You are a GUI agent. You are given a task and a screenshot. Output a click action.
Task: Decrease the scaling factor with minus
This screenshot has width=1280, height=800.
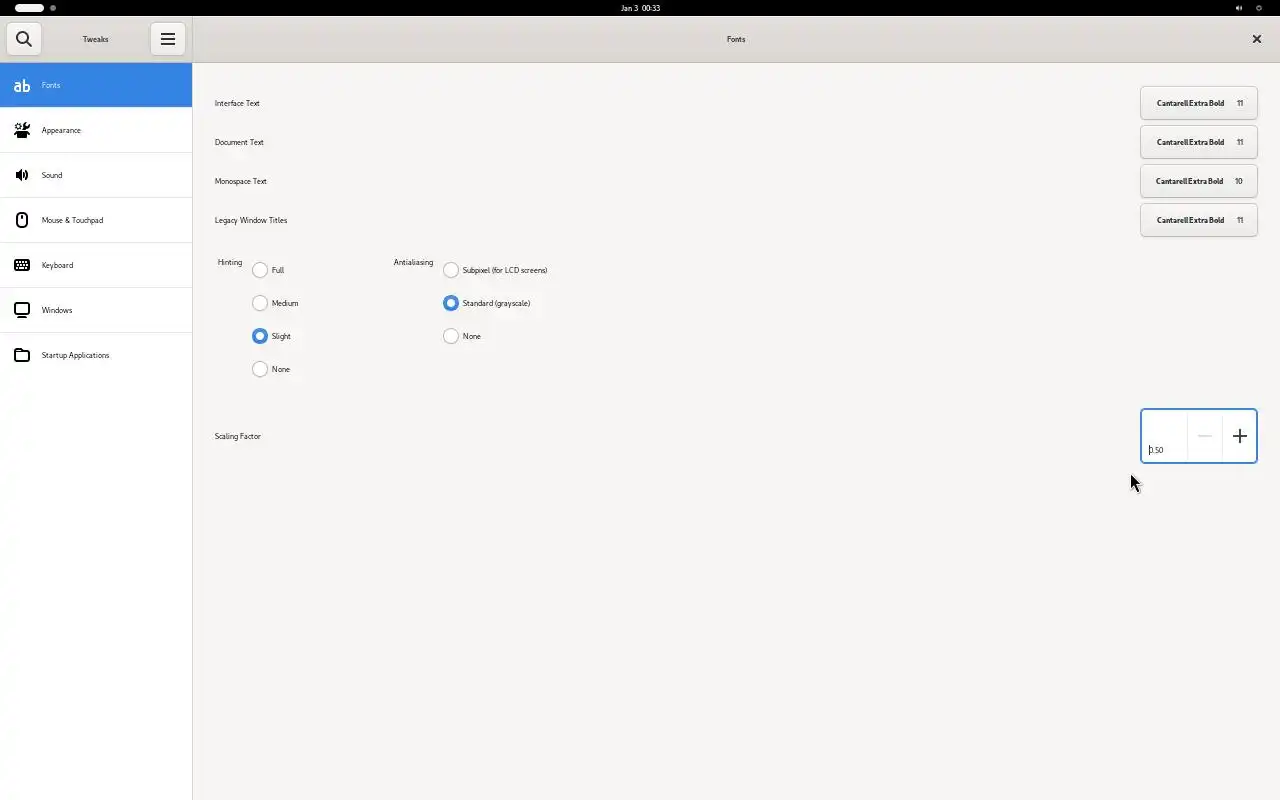[x=1205, y=436]
